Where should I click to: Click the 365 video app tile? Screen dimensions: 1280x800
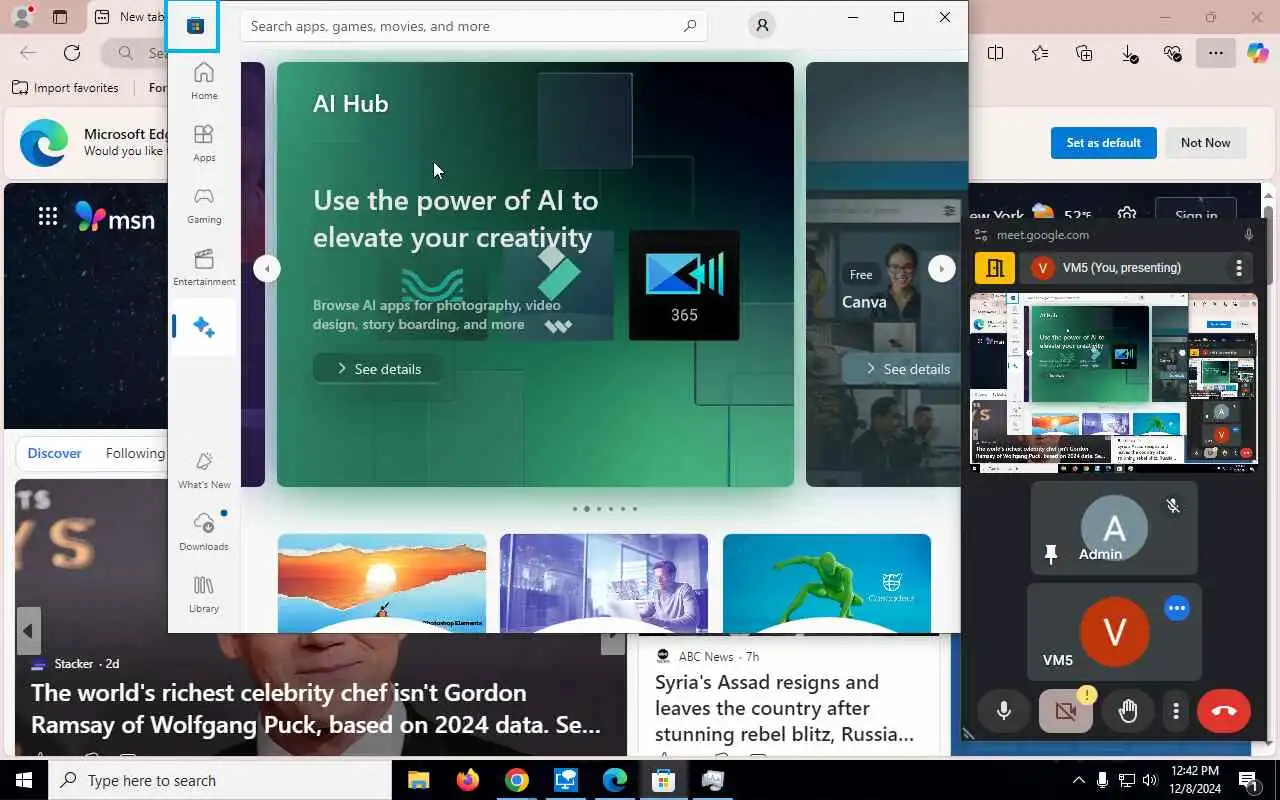click(x=684, y=286)
